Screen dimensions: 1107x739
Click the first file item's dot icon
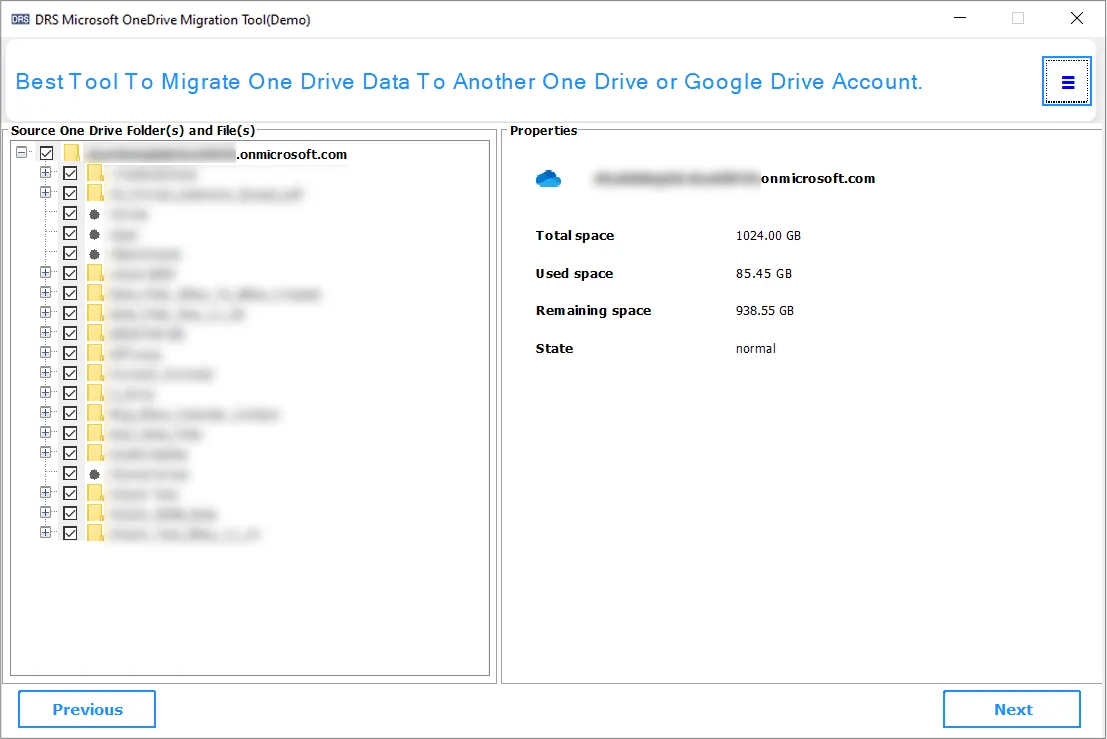click(x=95, y=214)
